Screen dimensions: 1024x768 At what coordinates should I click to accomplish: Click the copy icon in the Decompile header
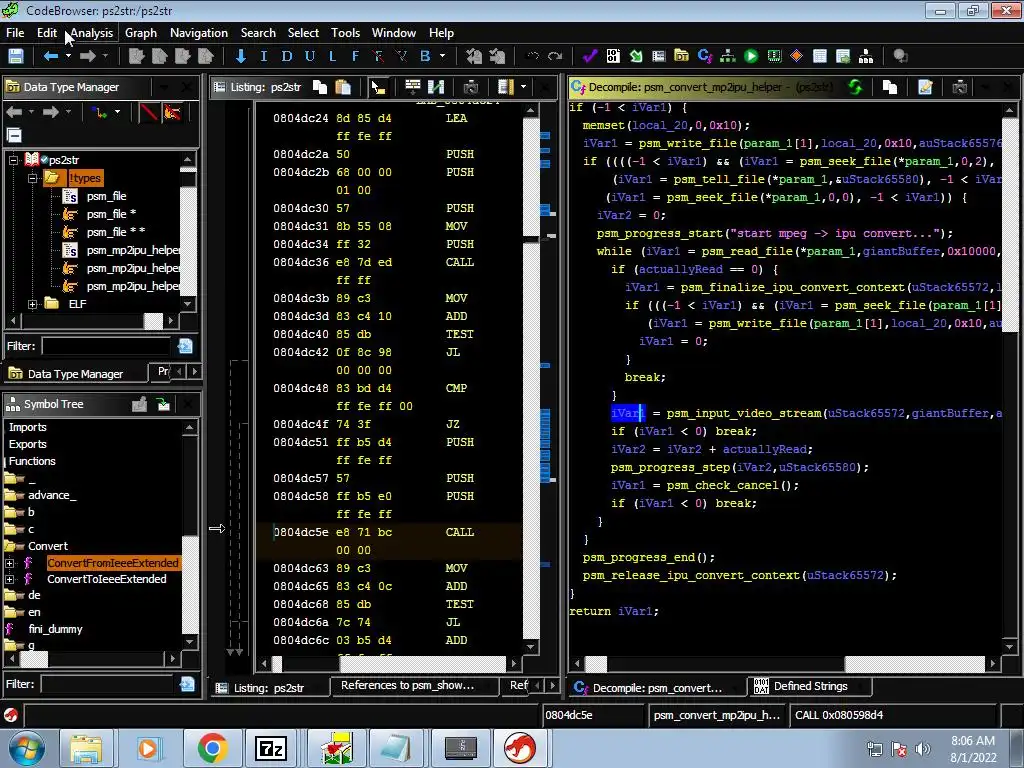pyautogui.click(x=890, y=87)
